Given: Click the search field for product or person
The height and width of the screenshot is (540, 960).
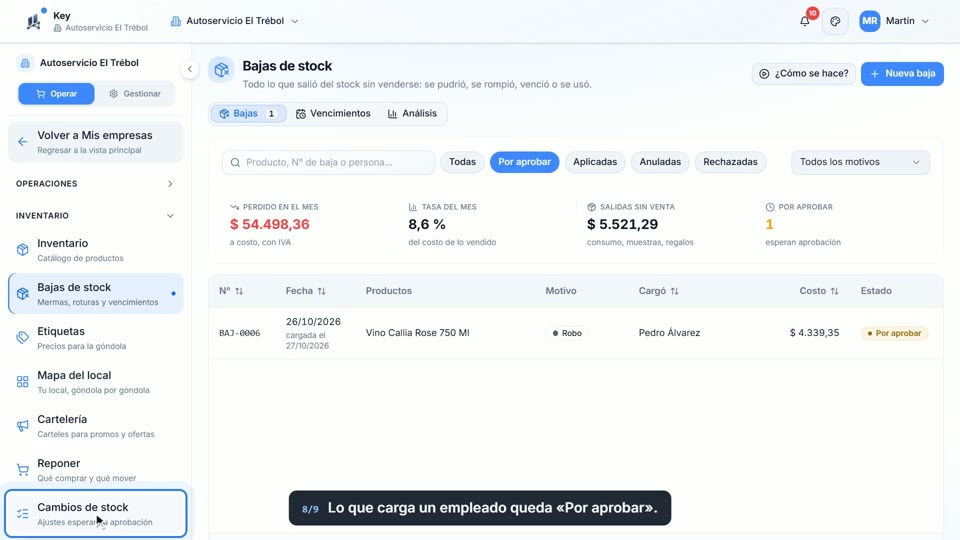Looking at the screenshot, I should click(328, 162).
